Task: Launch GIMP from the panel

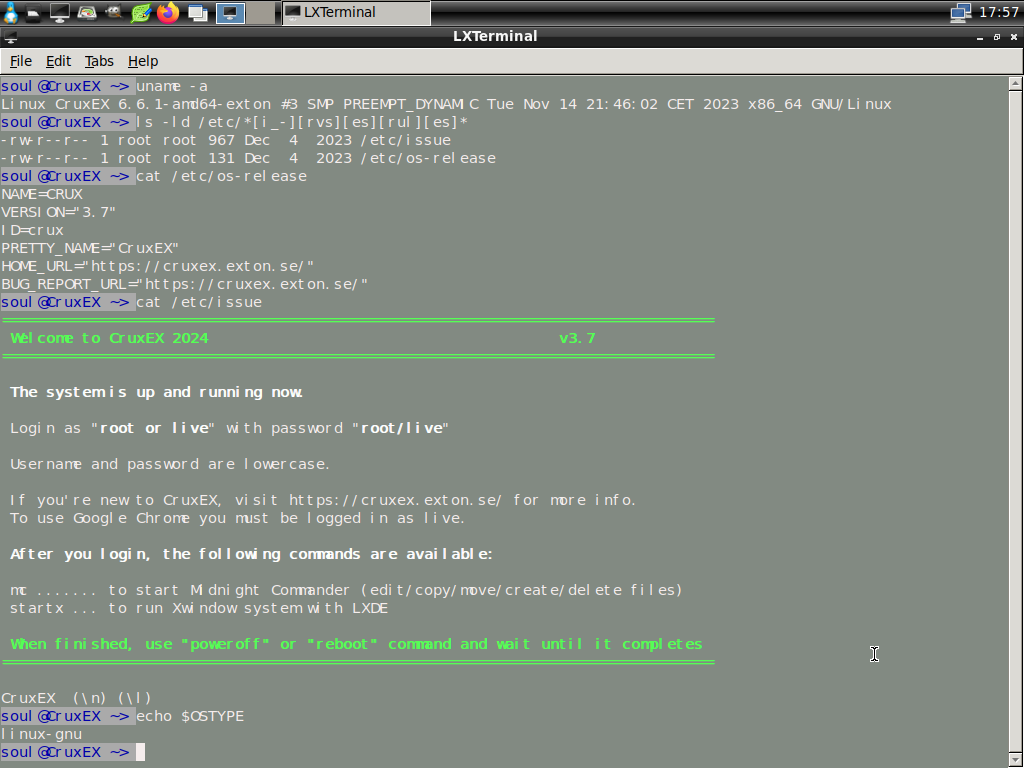Action: pyautogui.click(x=114, y=12)
